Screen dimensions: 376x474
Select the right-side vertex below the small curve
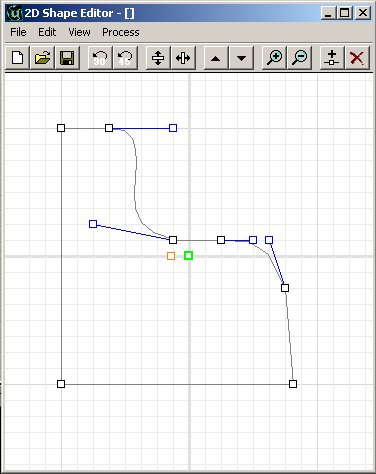click(285, 288)
